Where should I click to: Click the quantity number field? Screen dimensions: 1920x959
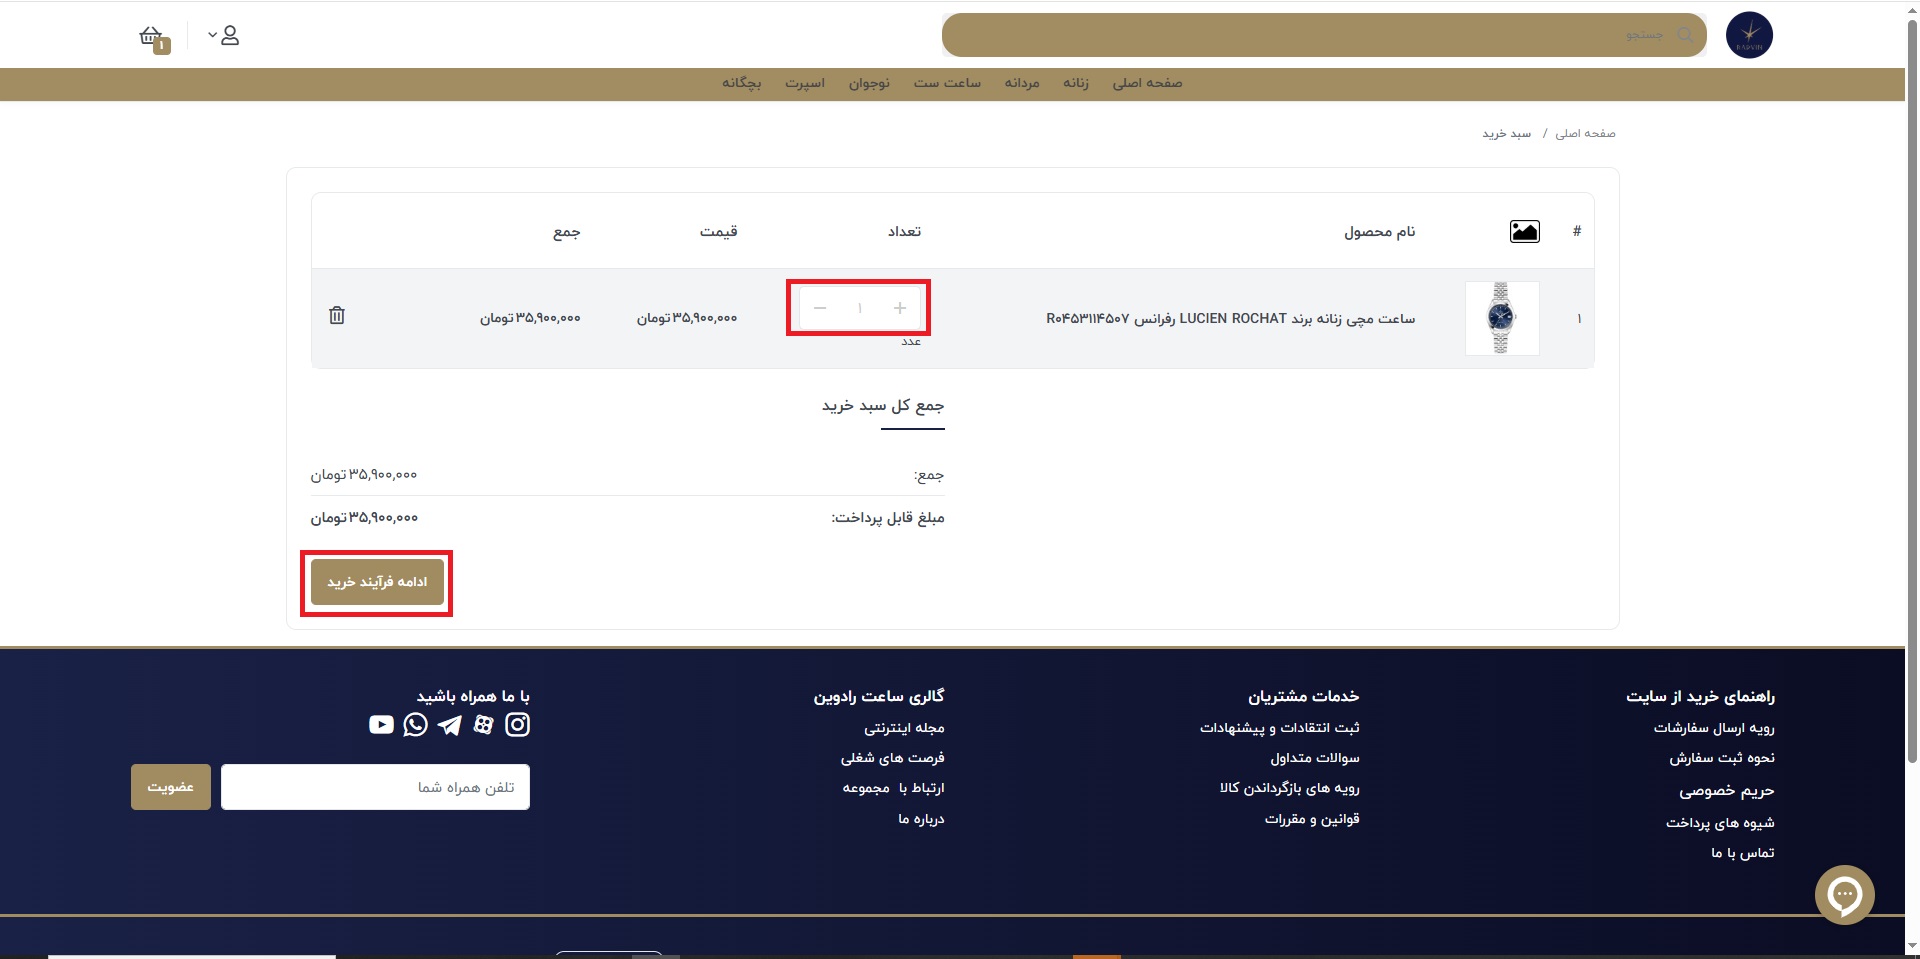pos(860,308)
